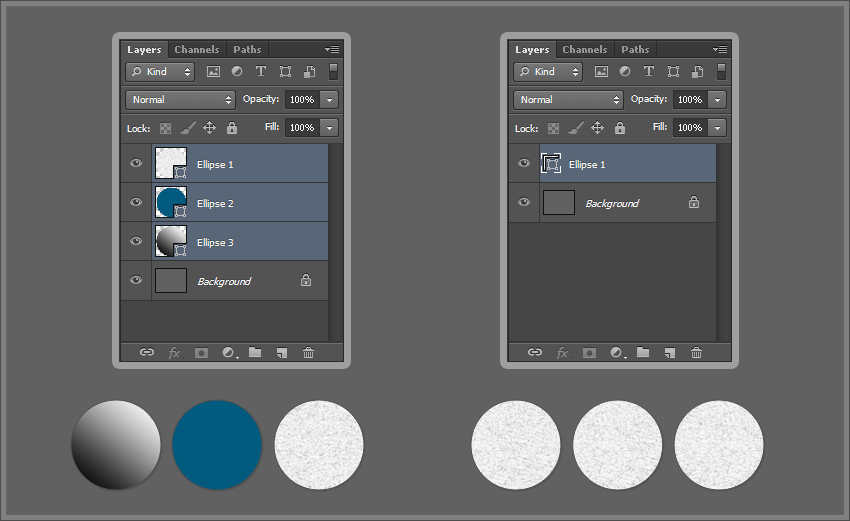This screenshot has height=521, width=850.
Task: Delete layer trash icon in left panel
Action: pyautogui.click(x=308, y=353)
